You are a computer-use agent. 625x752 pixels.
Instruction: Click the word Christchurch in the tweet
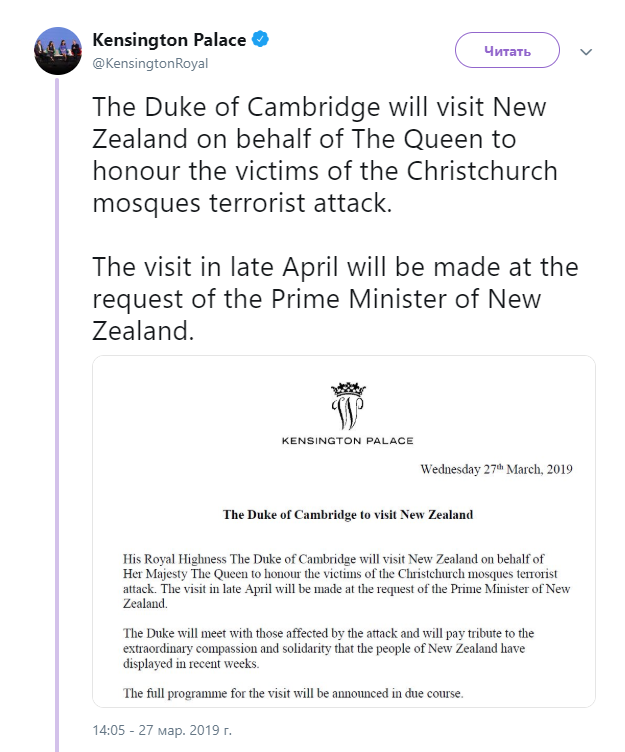click(469, 170)
